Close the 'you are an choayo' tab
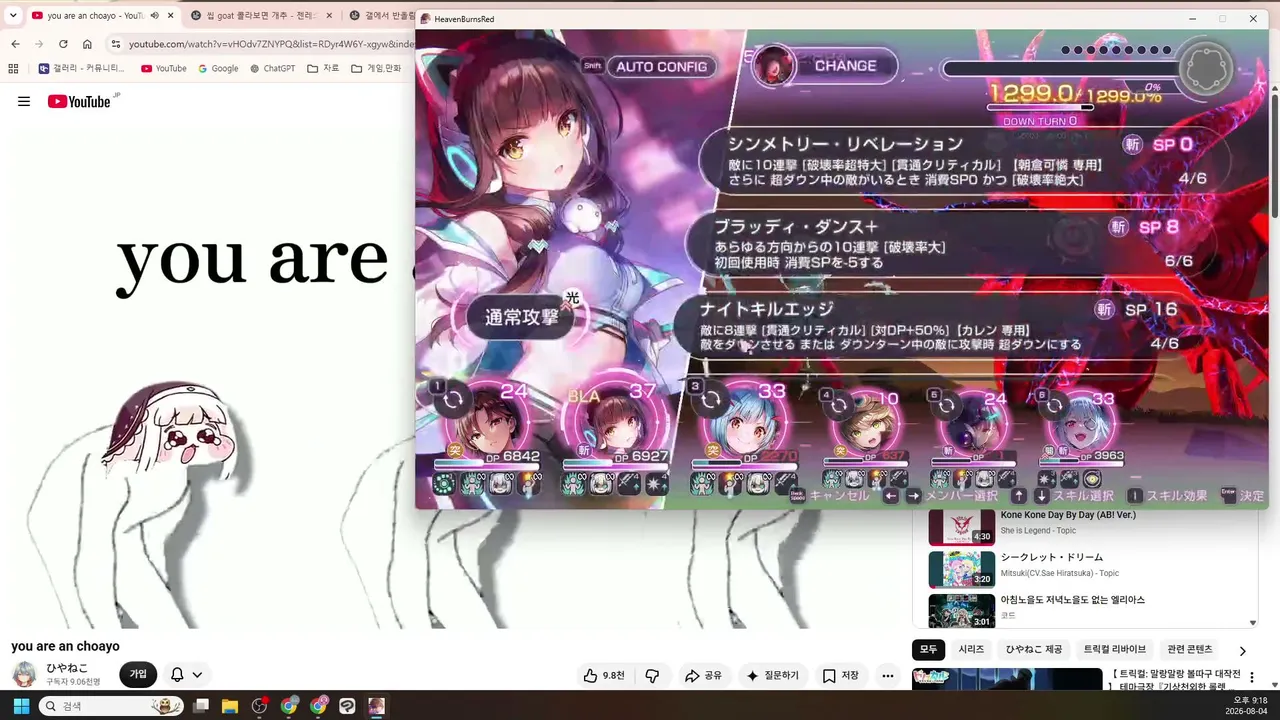The height and width of the screenshot is (720, 1280). pyautogui.click(x=171, y=16)
